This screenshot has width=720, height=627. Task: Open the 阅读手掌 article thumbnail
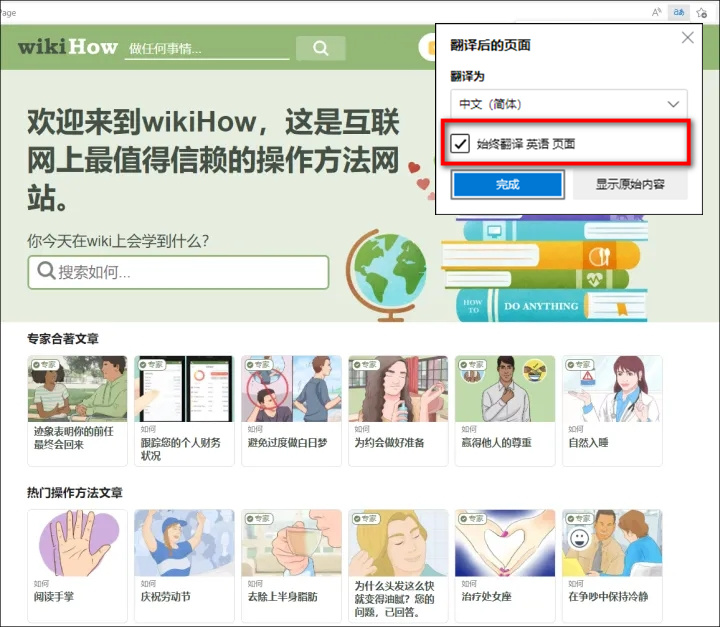coord(77,543)
